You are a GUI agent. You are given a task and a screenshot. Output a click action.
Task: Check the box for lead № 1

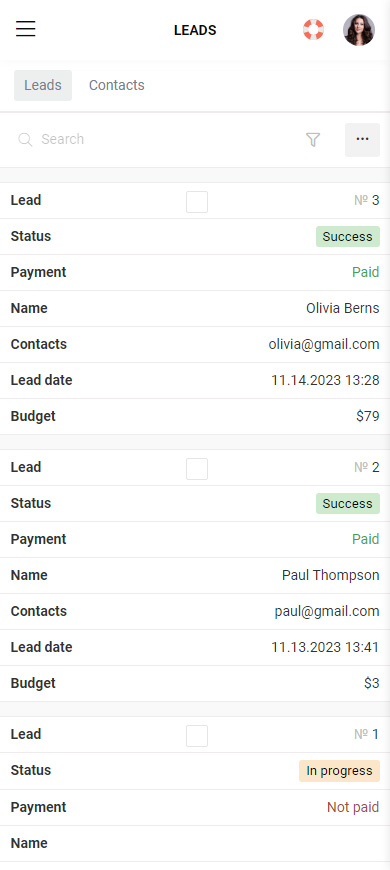tap(197, 736)
